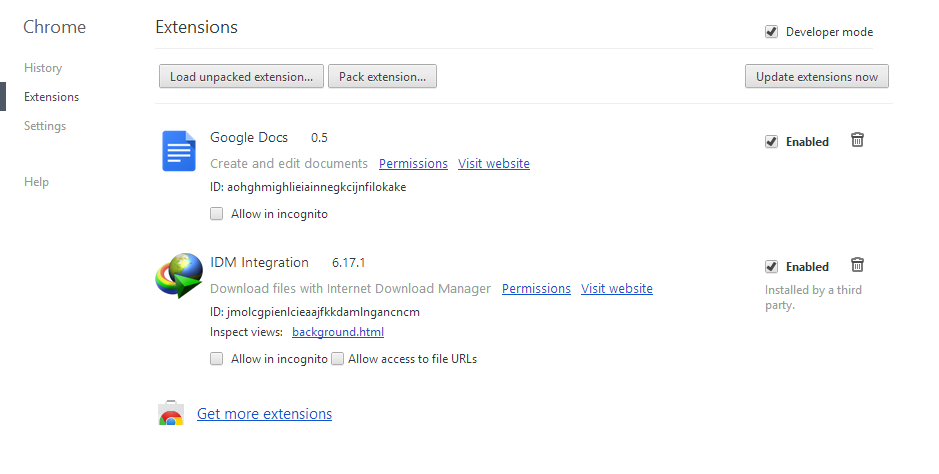
Task: Enable Allow access to file URLs
Action: click(x=338, y=358)
